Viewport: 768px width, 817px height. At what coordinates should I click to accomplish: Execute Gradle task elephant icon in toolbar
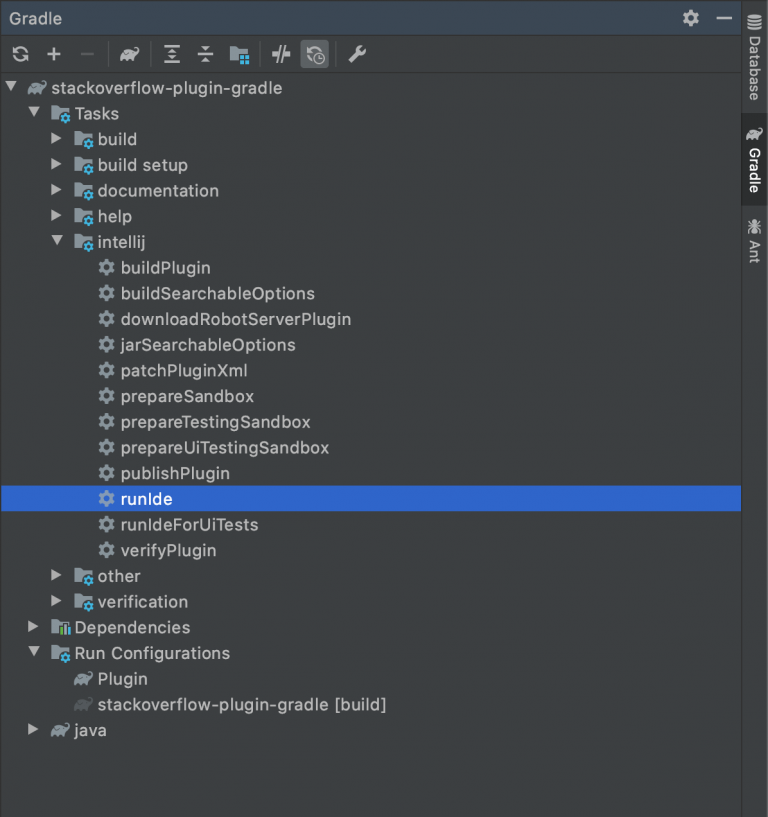click(129, 54)
